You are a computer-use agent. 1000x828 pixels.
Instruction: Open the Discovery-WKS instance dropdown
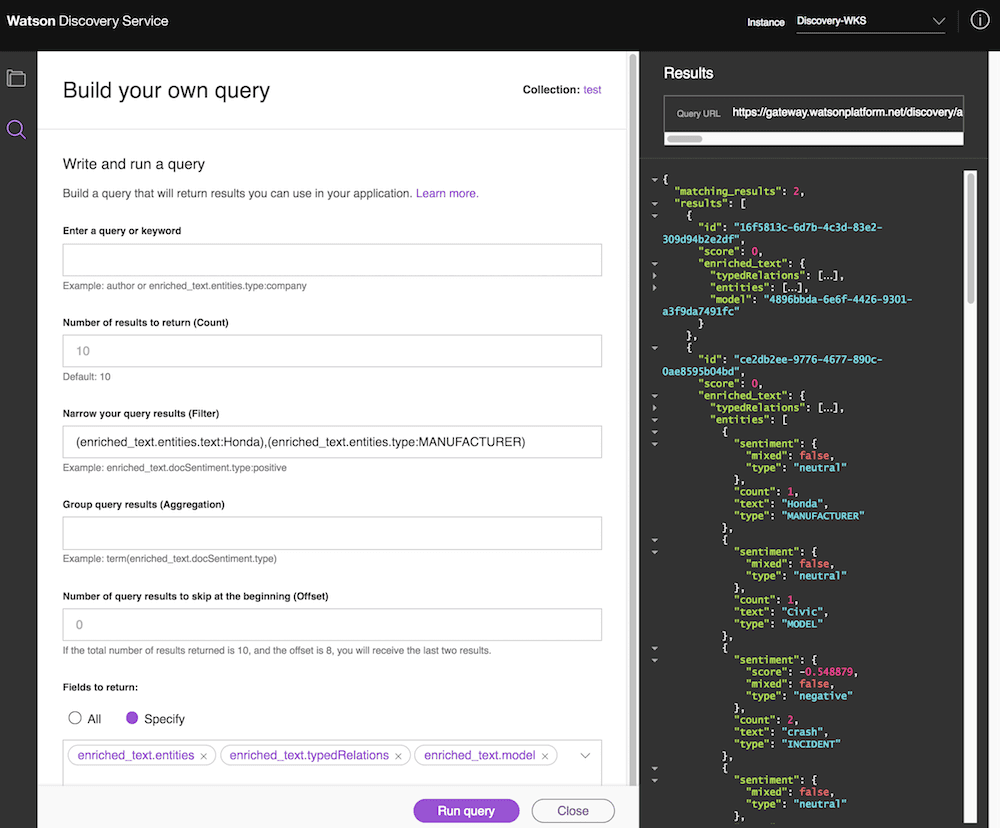pos(870,21)
